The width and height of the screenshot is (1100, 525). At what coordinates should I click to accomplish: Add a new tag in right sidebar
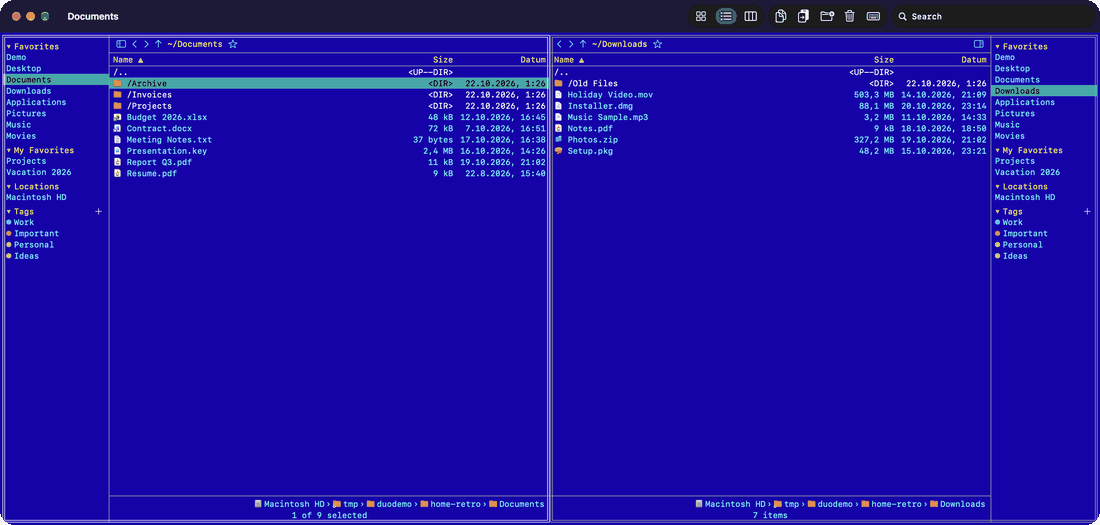click(1087, 211)
